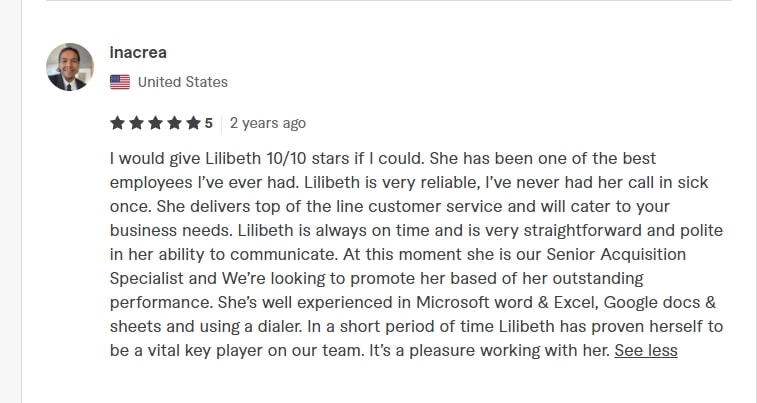Click the words 'Senior Acquisition' in the review
Viewport: 757px width, 403px height.
coord(616,254)
